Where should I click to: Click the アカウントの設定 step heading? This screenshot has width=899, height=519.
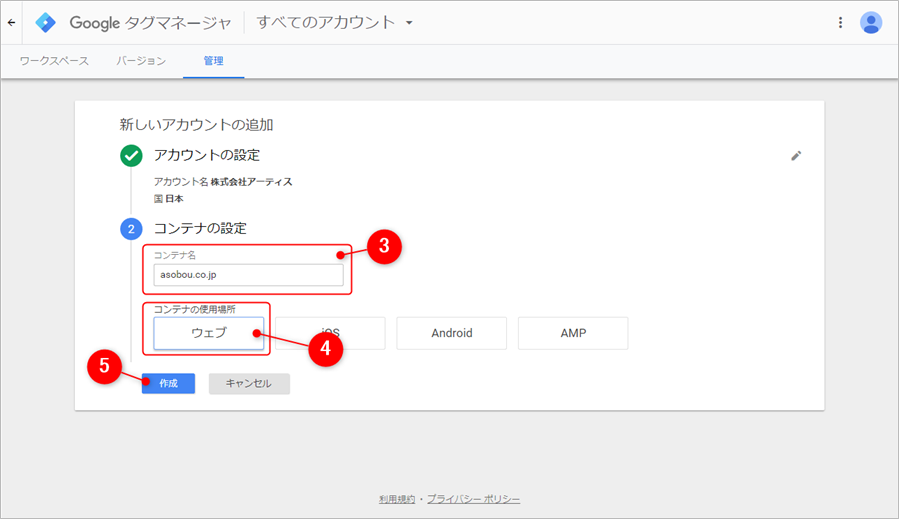207,155
